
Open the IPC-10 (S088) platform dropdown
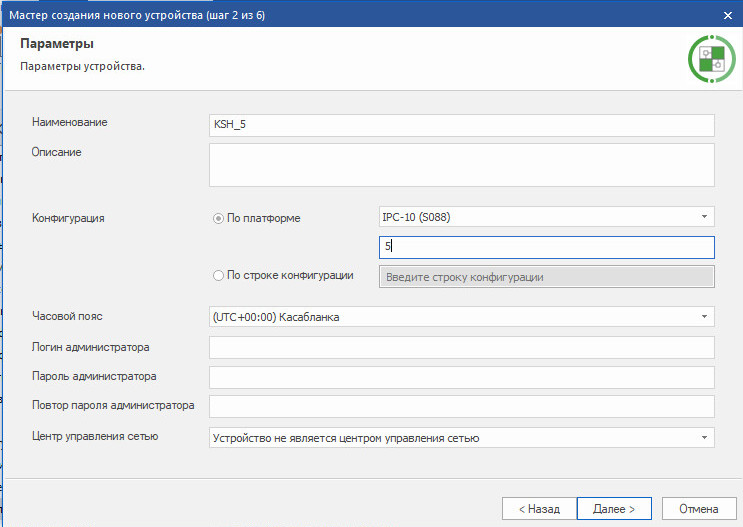pos(546,217)
